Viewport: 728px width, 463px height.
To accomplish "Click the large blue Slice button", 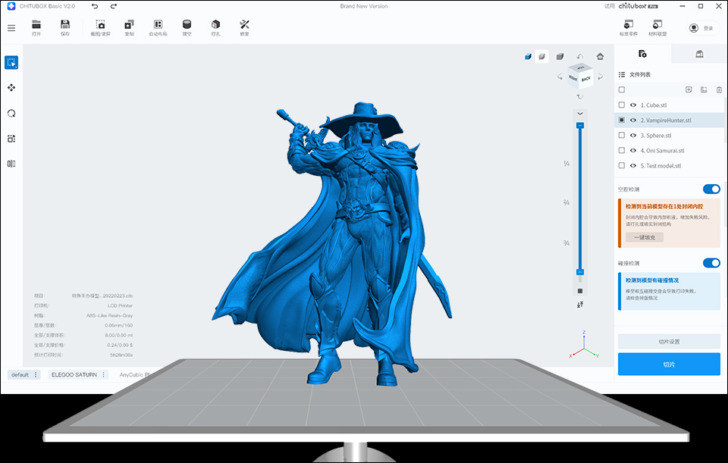I will (x=669, y=364).
